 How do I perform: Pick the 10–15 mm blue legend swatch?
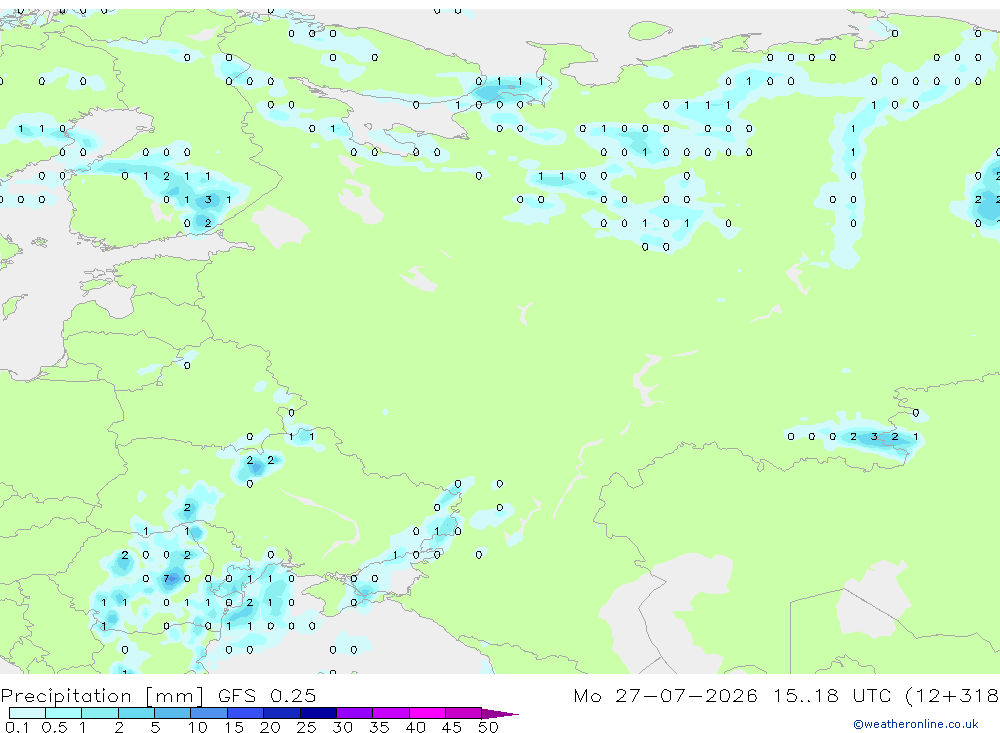coord(209,713)
